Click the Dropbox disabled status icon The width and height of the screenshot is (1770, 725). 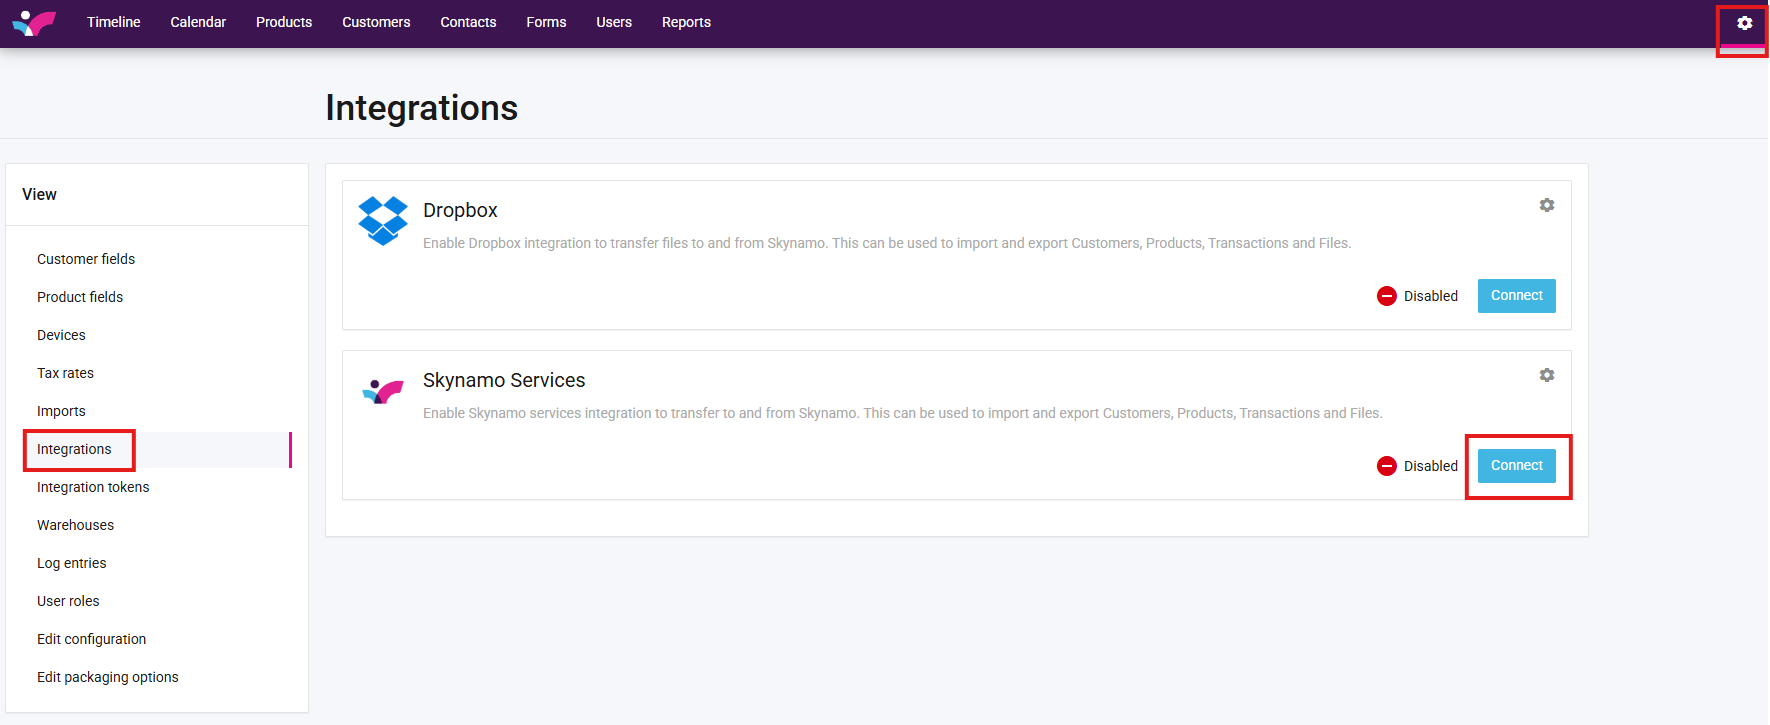click(1387, 296)
